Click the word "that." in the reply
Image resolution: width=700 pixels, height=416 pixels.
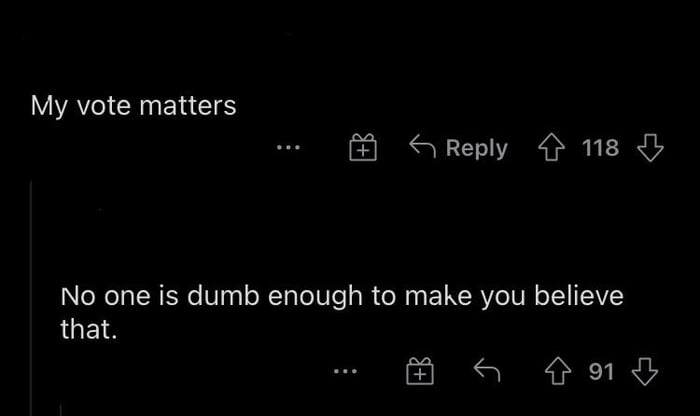click(89, 327)
